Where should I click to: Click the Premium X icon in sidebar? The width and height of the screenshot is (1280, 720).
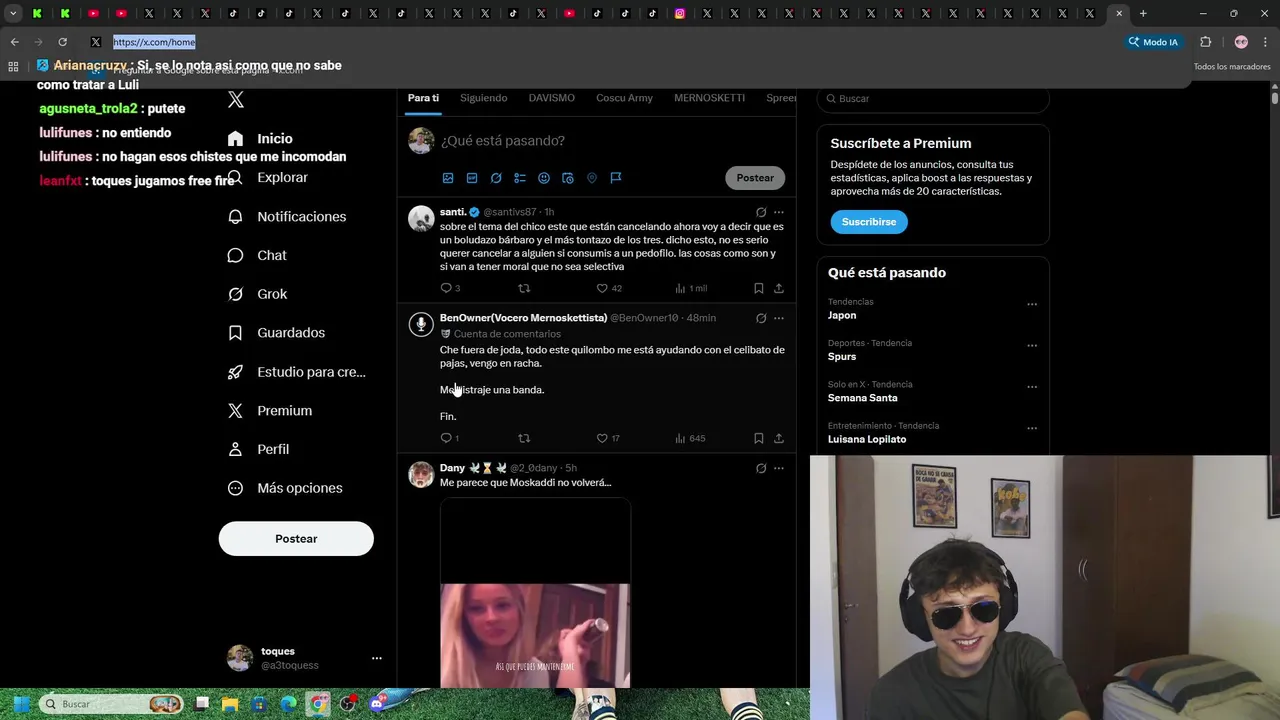click(235, 411)
